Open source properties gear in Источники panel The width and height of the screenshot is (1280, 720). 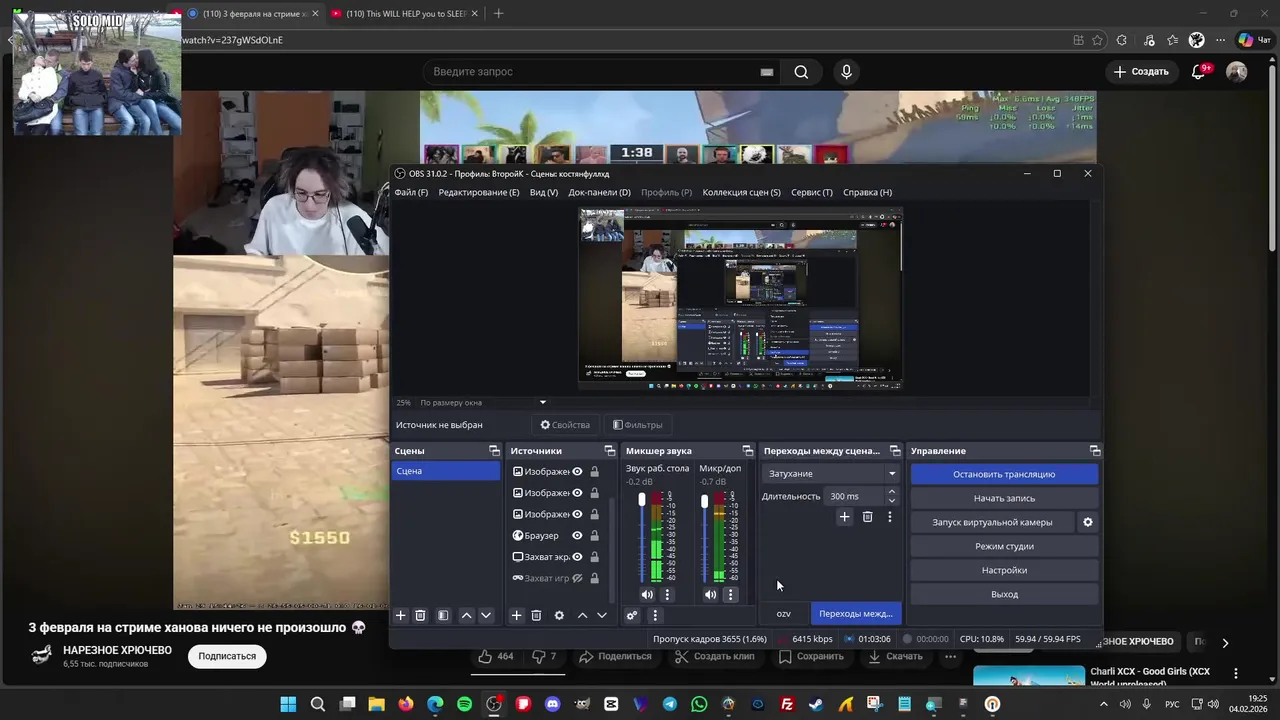tap(559, 615)
